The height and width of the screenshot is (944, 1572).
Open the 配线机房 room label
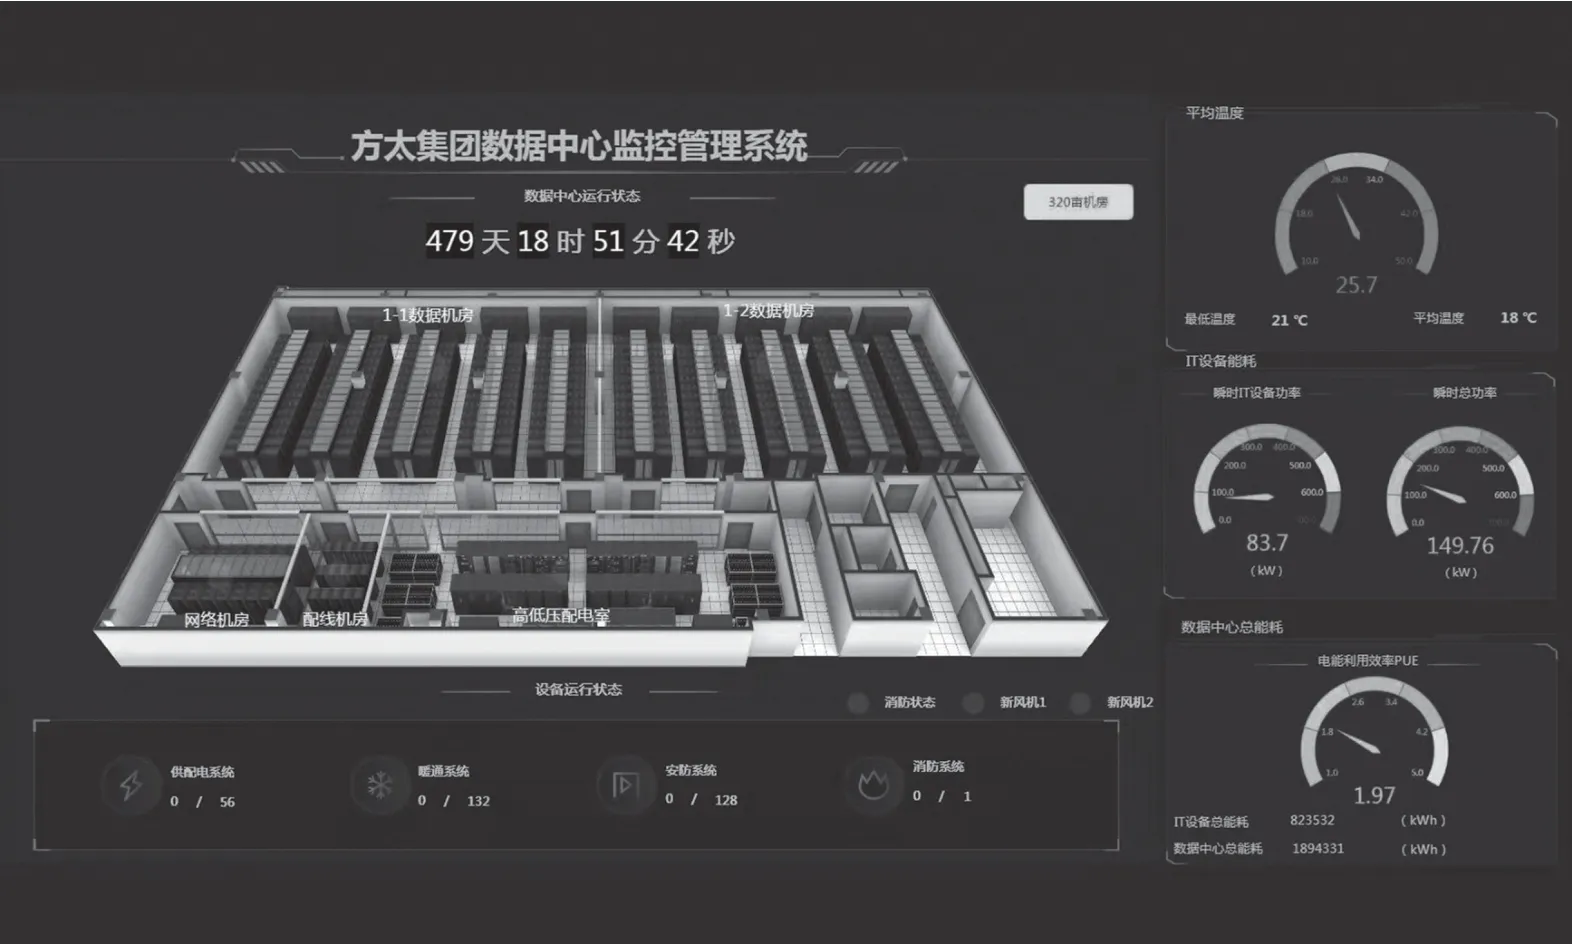click(335, 619)
